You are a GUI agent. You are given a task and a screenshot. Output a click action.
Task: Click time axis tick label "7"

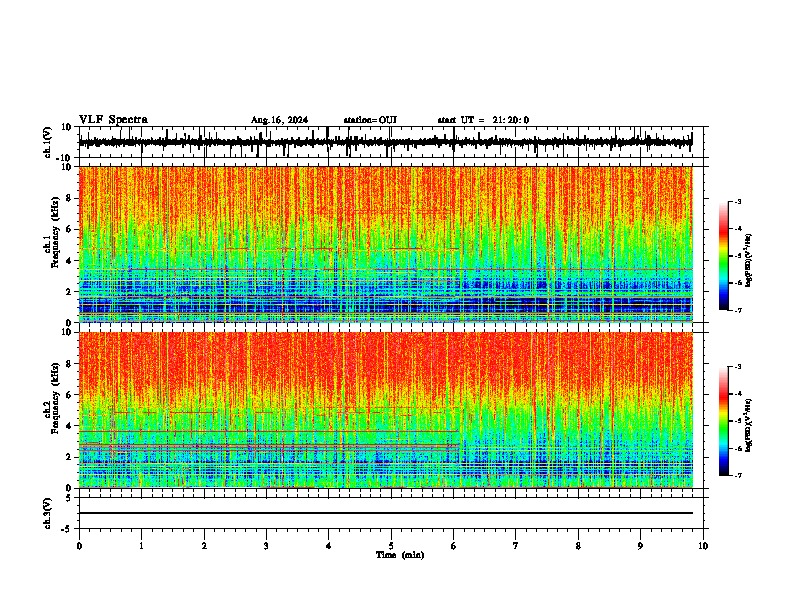coord(516,546)
